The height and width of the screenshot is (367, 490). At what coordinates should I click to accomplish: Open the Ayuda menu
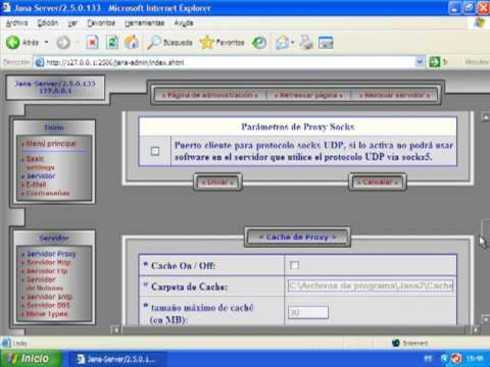(x=184, y=23)
